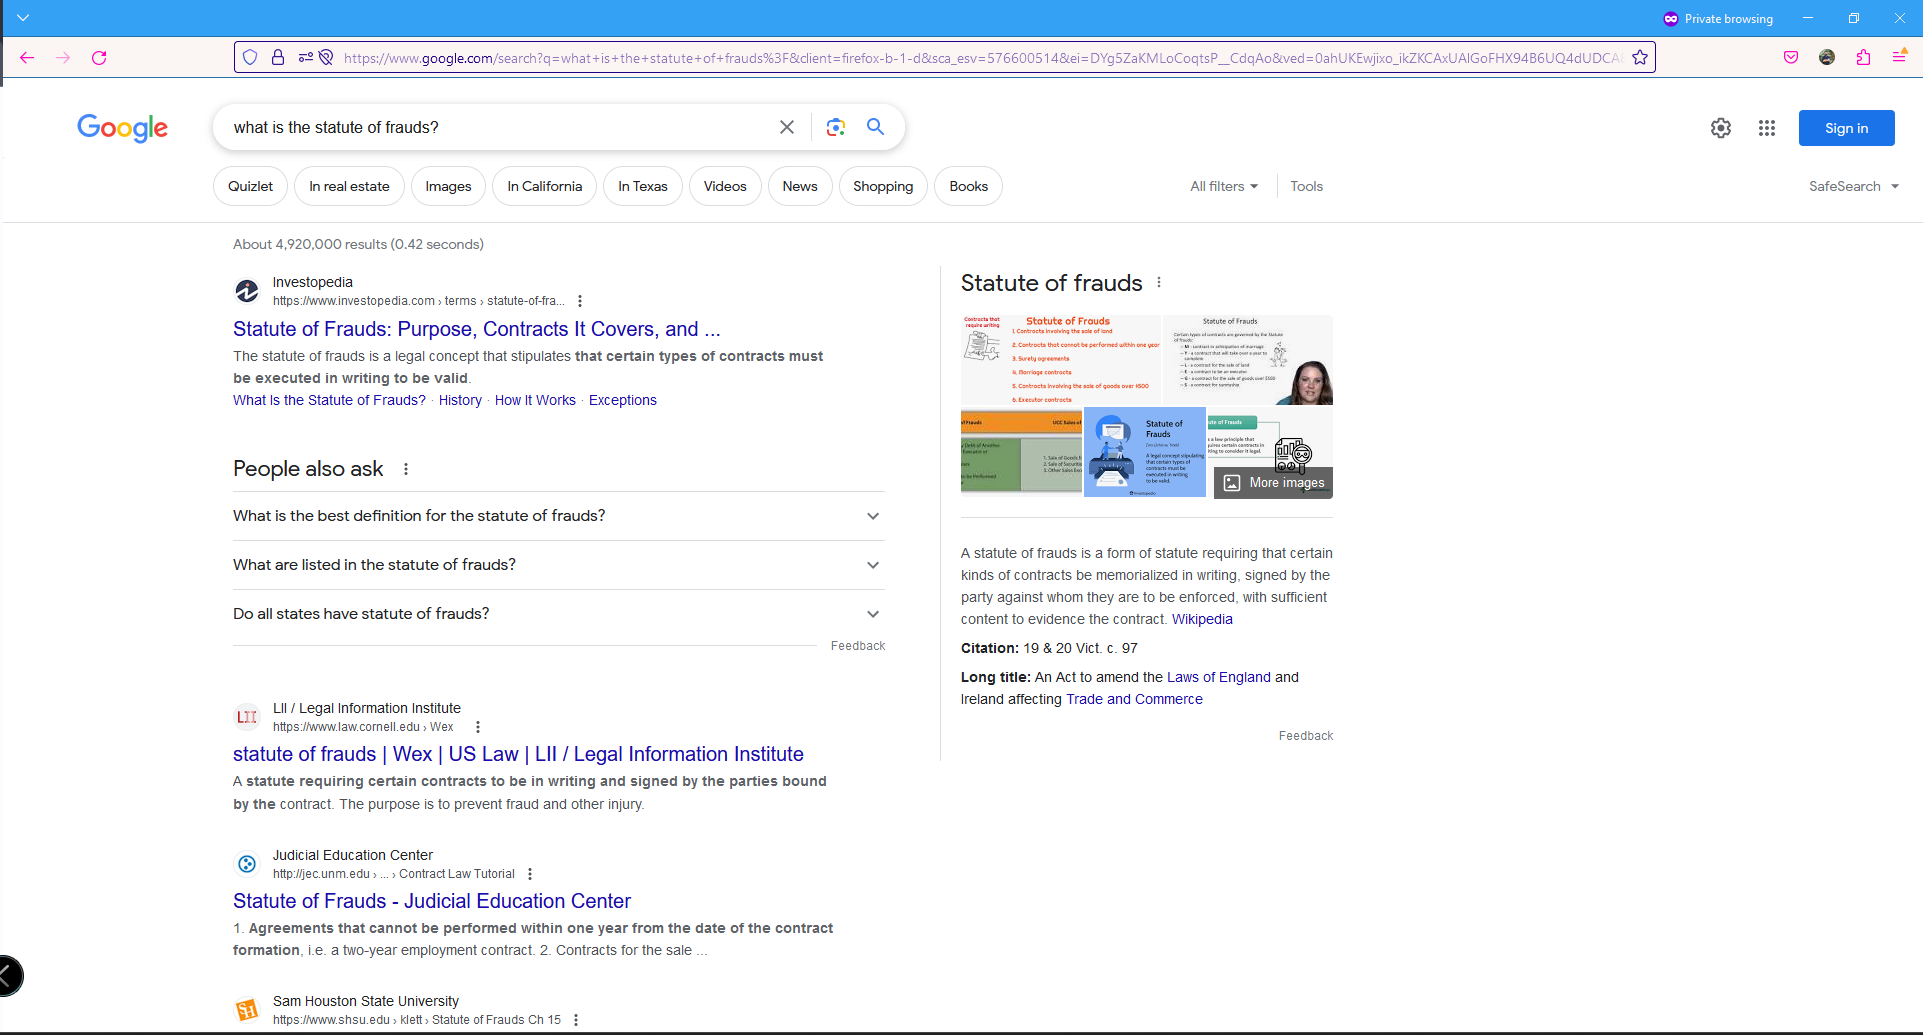Open Google quick settings gear
Image resolution: width=1923 pixels, height=1035 pixels.
pyautogui.click(x=1721, y=128)
